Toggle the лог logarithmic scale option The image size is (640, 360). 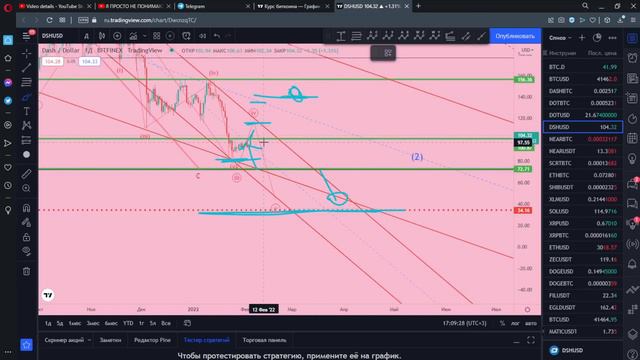515,323
